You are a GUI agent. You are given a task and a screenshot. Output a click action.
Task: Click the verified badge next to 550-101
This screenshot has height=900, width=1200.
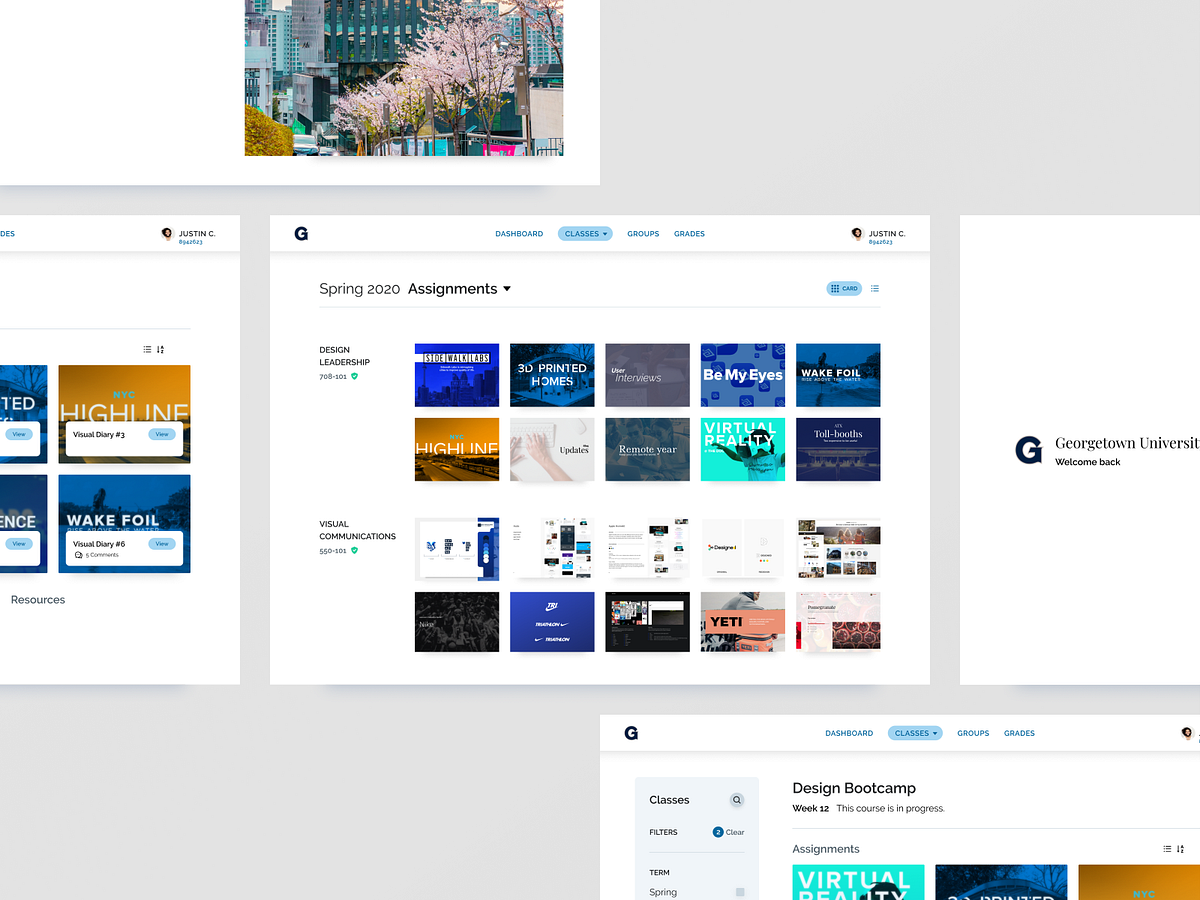[352, 550]
